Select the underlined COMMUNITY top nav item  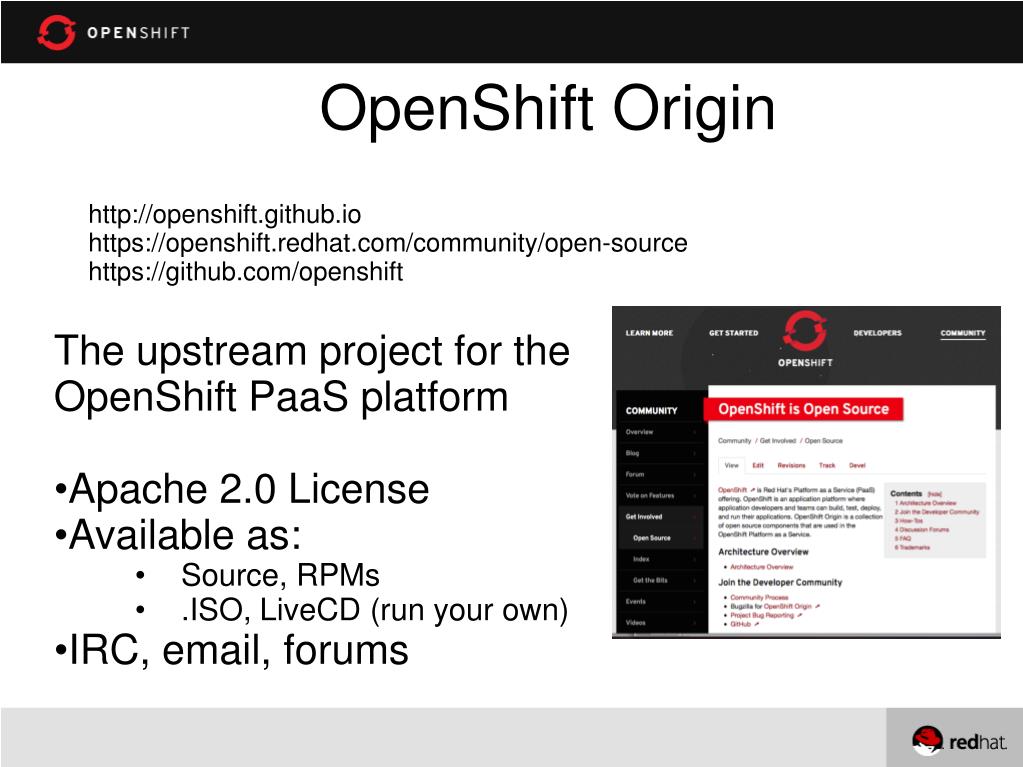(962, 333)
